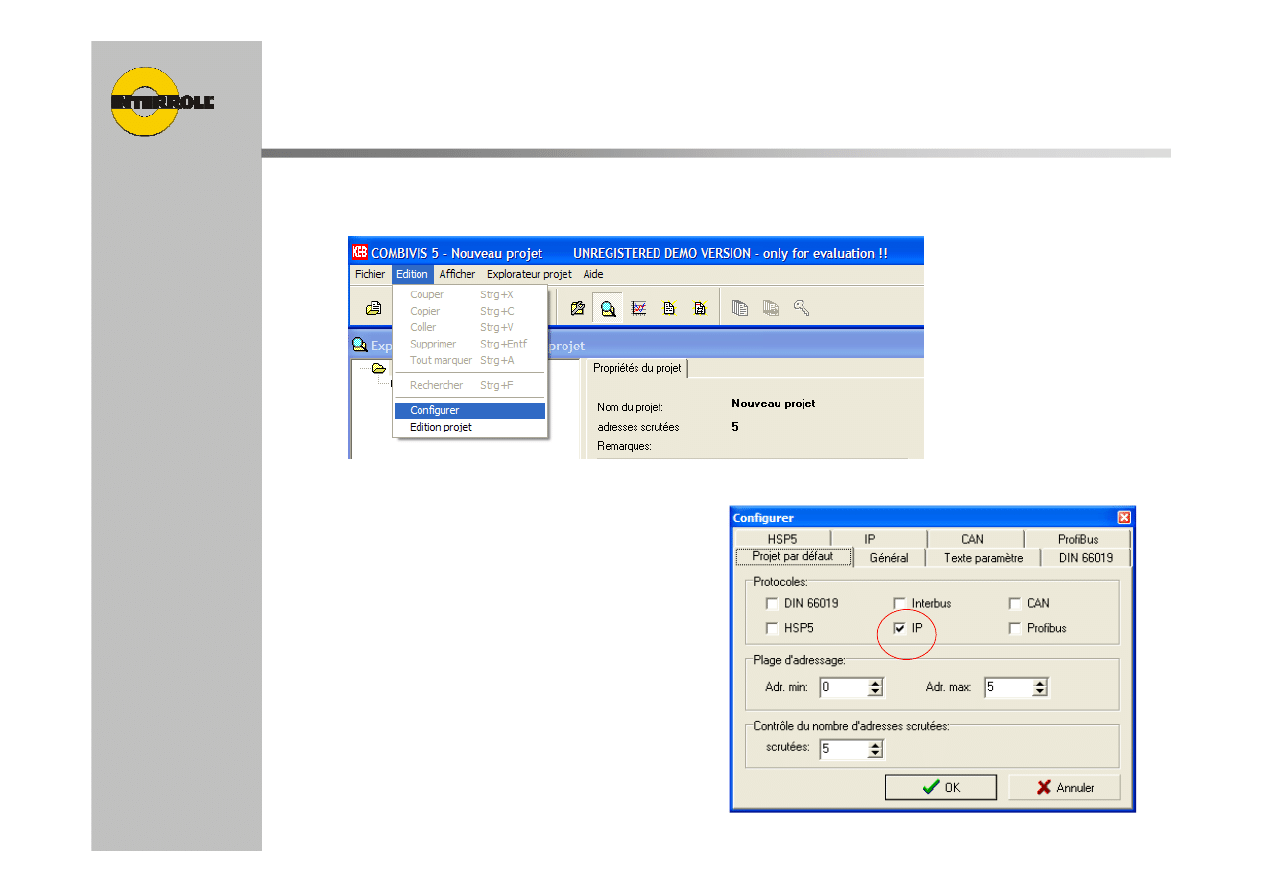Click the grayed key icon in toolbar
This screenshot has height=893, width=1263.
tap(801, 308)
